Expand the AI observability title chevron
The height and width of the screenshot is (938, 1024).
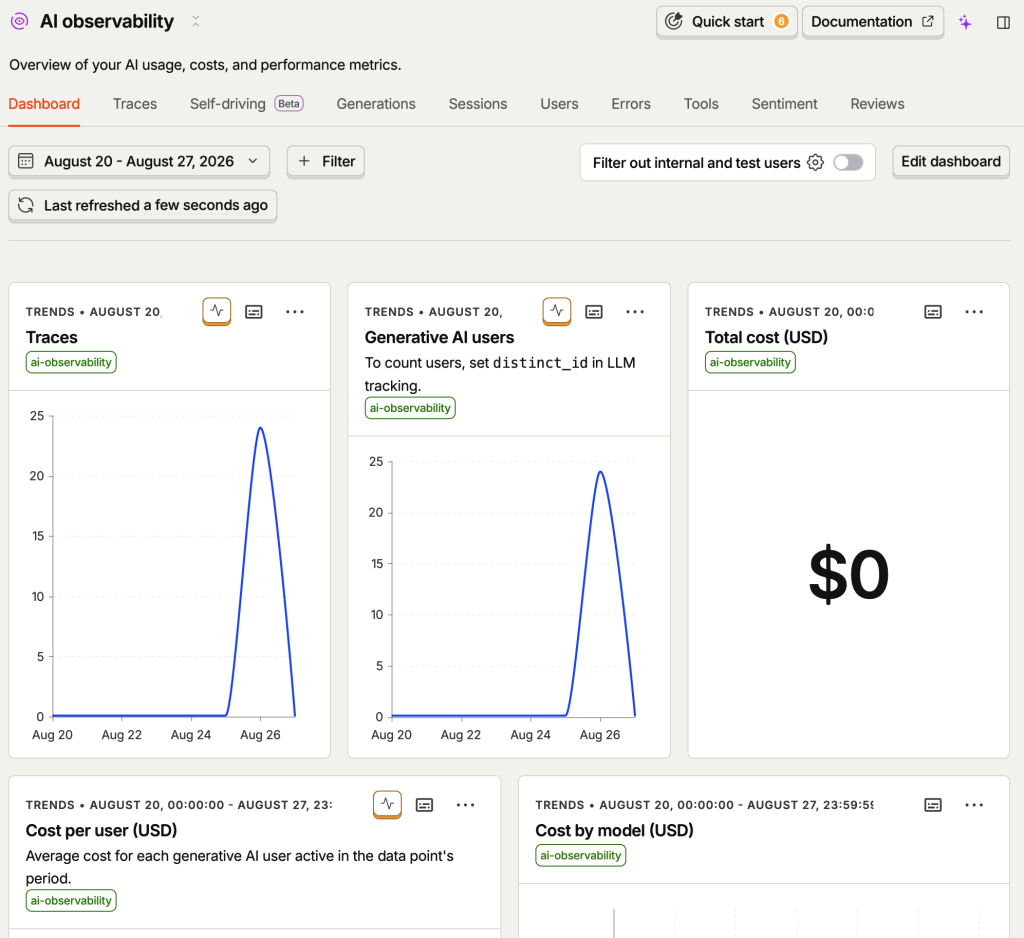pos(195,22)
